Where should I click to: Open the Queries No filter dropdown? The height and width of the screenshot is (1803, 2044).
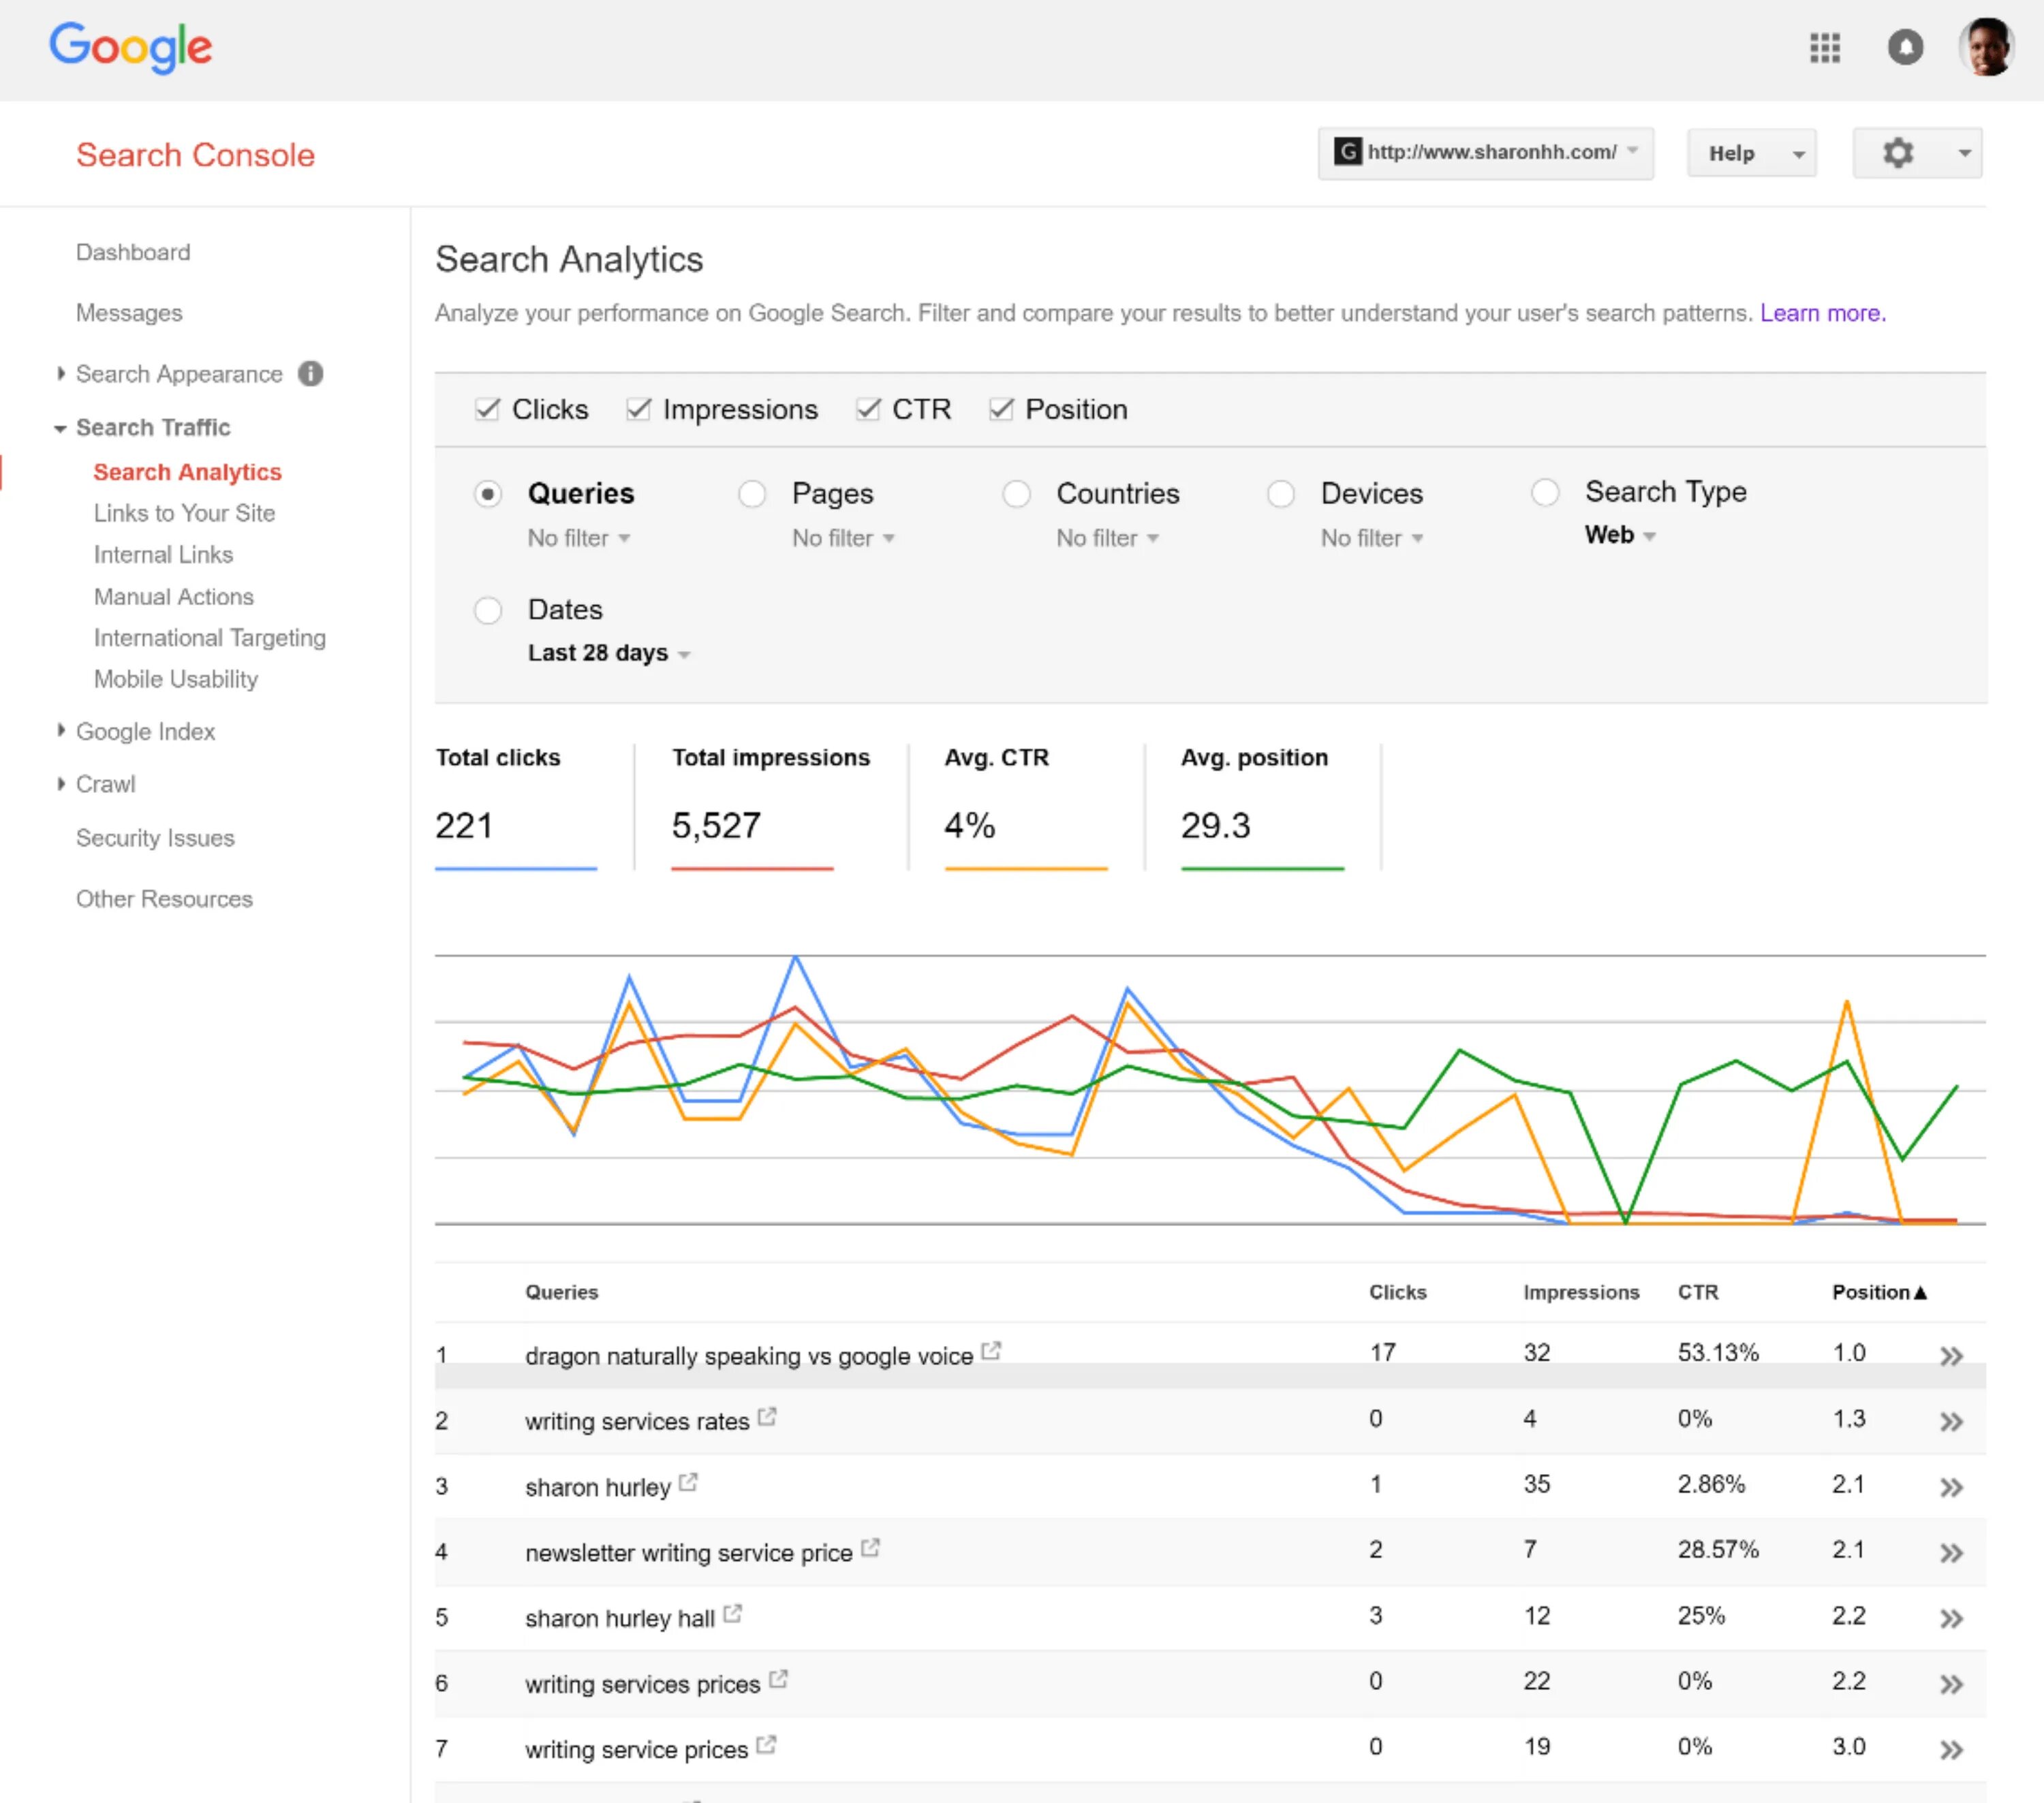pyautogui.click(x=578, y=538)
